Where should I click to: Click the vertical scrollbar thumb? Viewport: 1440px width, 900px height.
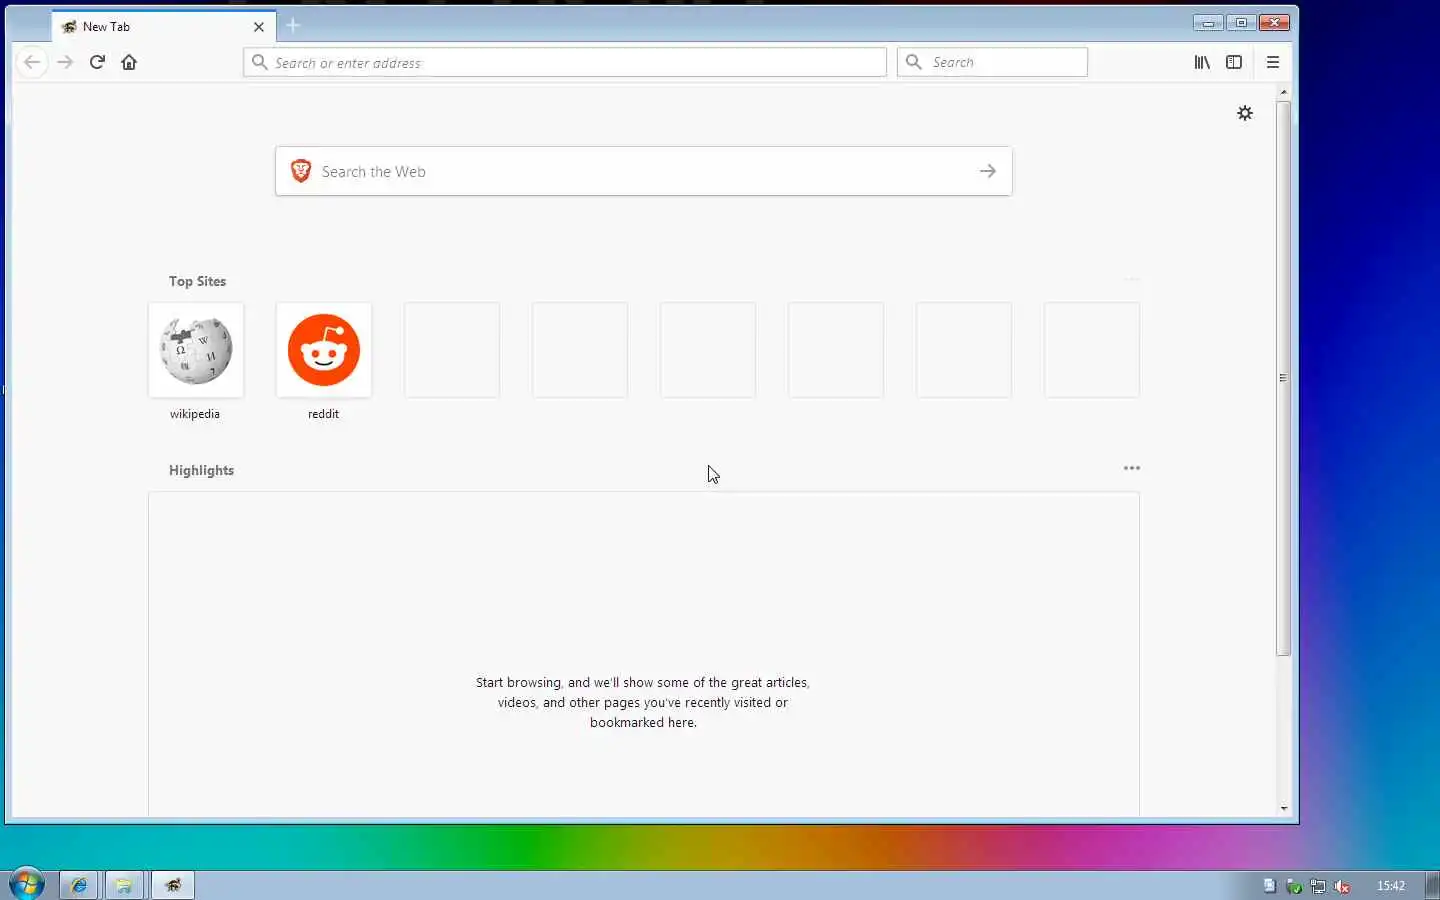point(1283,378)
